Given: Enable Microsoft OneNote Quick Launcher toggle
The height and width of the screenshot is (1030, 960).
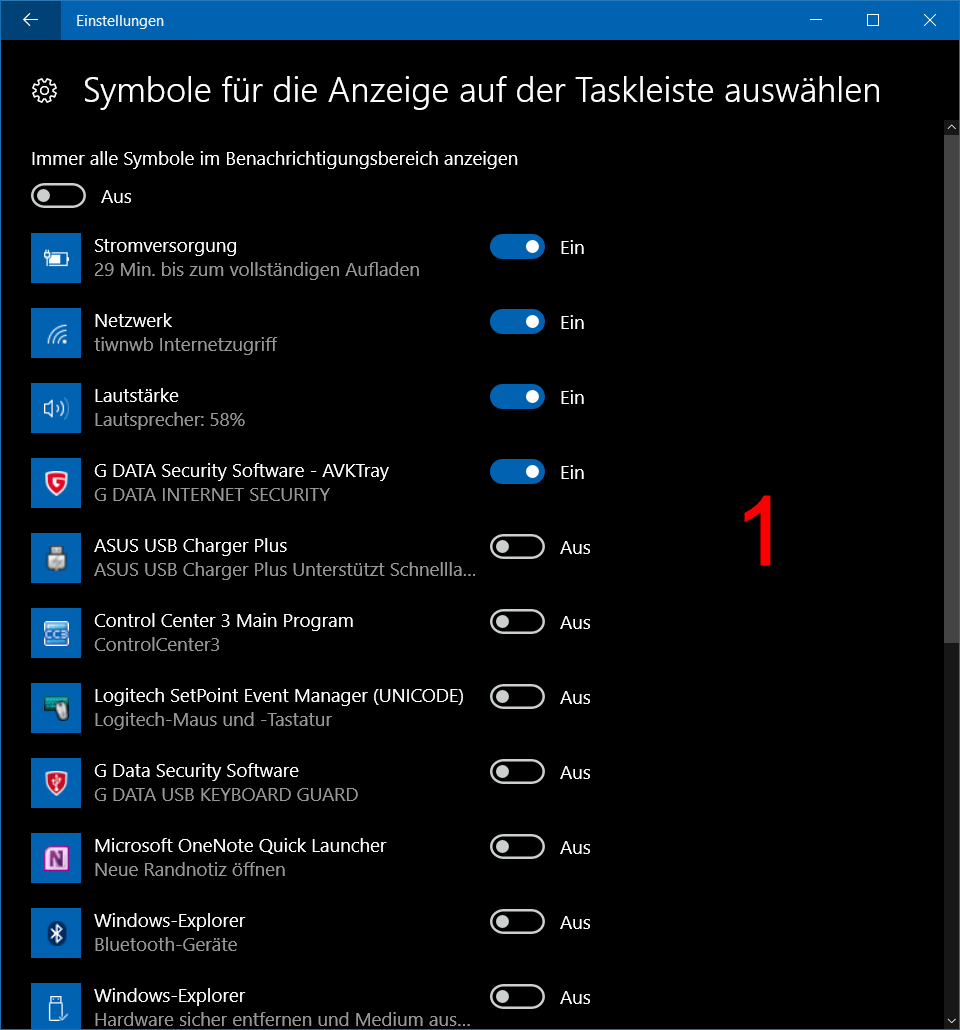Looking at the screenshot, I should (517, 847).
